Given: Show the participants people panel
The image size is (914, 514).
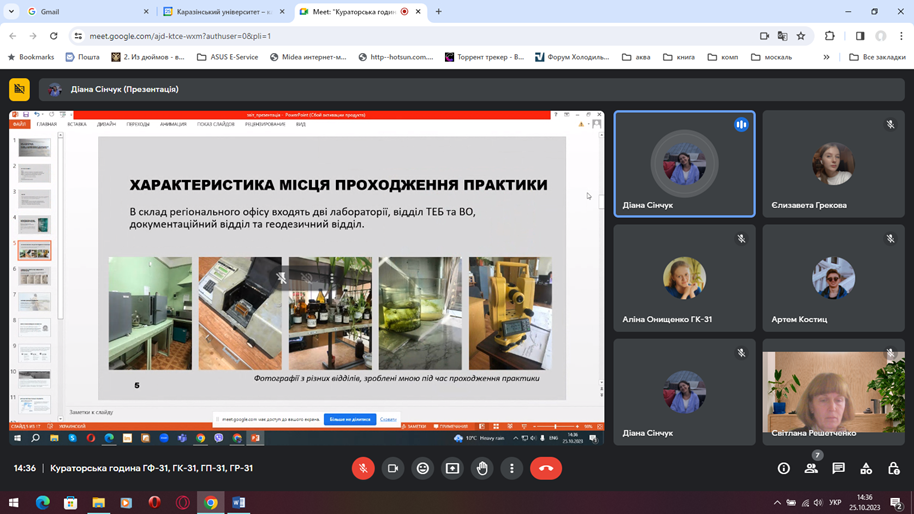Looking at the screenshot, I should pos(811,468).
